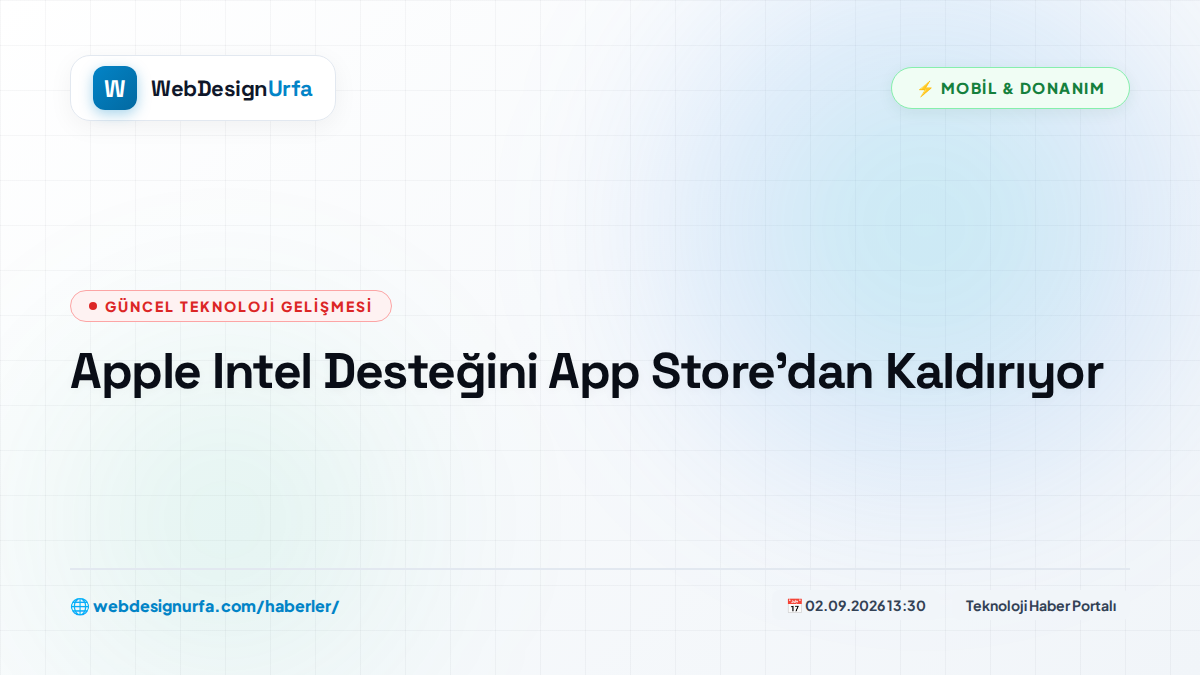Open the WebDesignUrfa brand name
The image size is (1200, 675).
pos(232,89)
